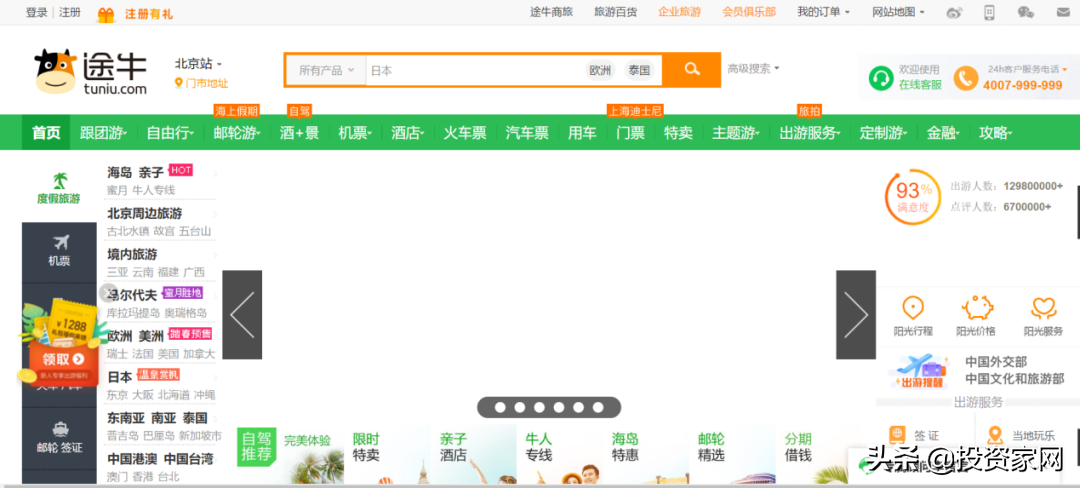Viewport: 1080px width, 488px height.
Task: Open the 门票 nav item
Action: point(630,133)
